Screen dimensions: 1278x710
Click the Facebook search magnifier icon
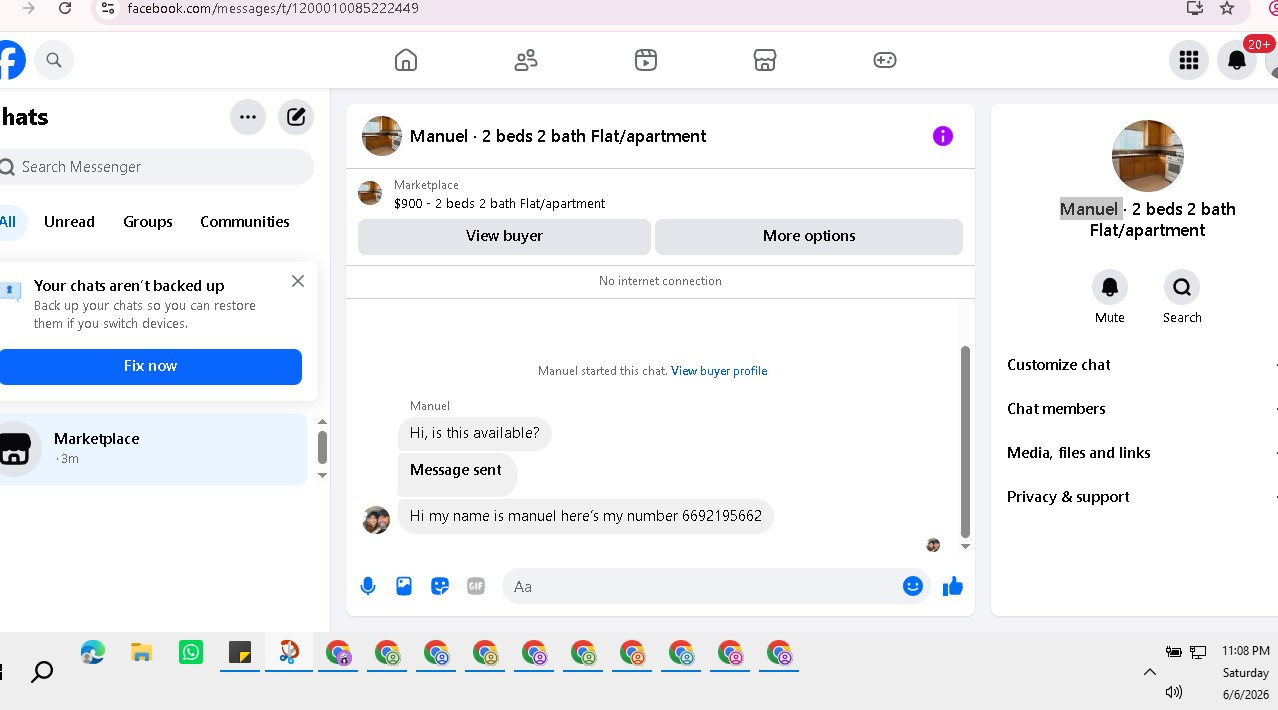54,60
